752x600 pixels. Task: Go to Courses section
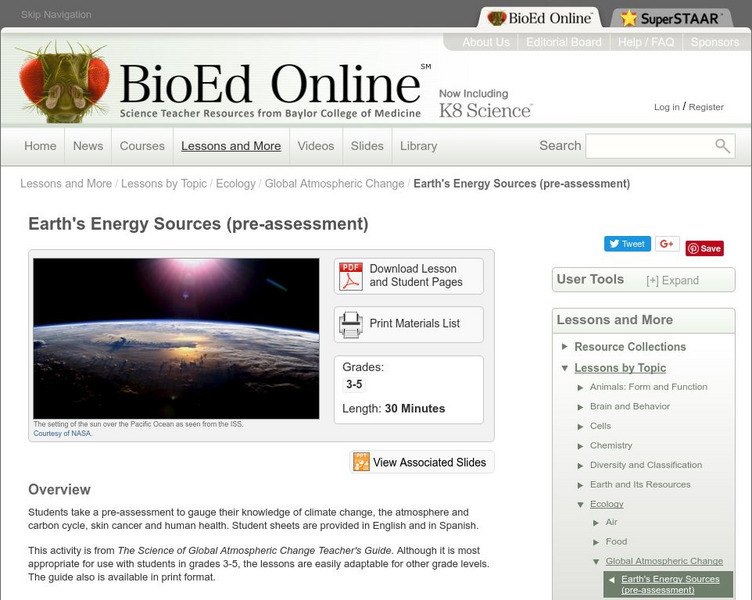coord(142,146)
